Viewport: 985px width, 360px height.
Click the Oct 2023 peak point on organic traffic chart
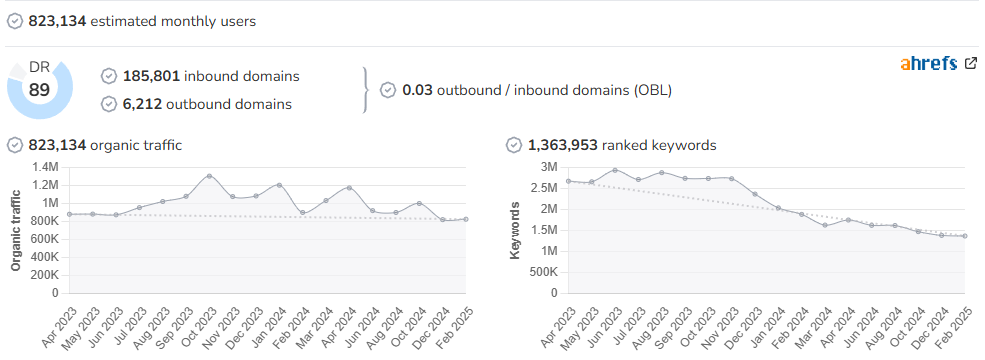pos(209,176)
